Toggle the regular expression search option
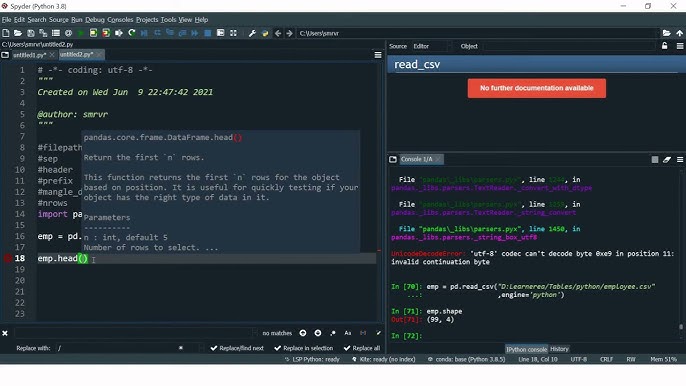This screenshot has height=386, width=686. (x=333, y=333)
